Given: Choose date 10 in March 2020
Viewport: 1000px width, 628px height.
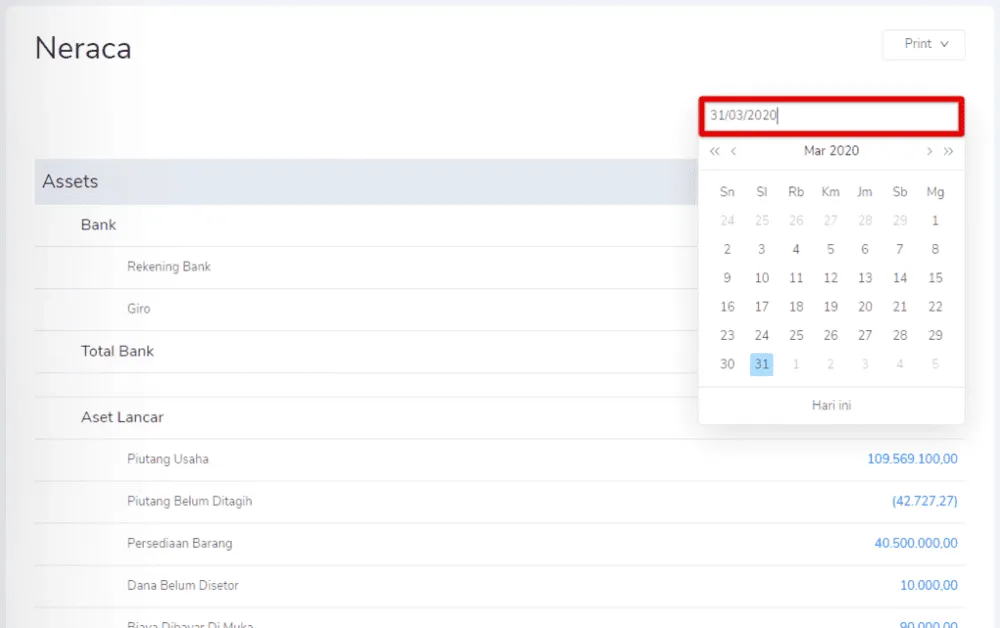Looking at the screenshot, I should (x=762, y=278).
